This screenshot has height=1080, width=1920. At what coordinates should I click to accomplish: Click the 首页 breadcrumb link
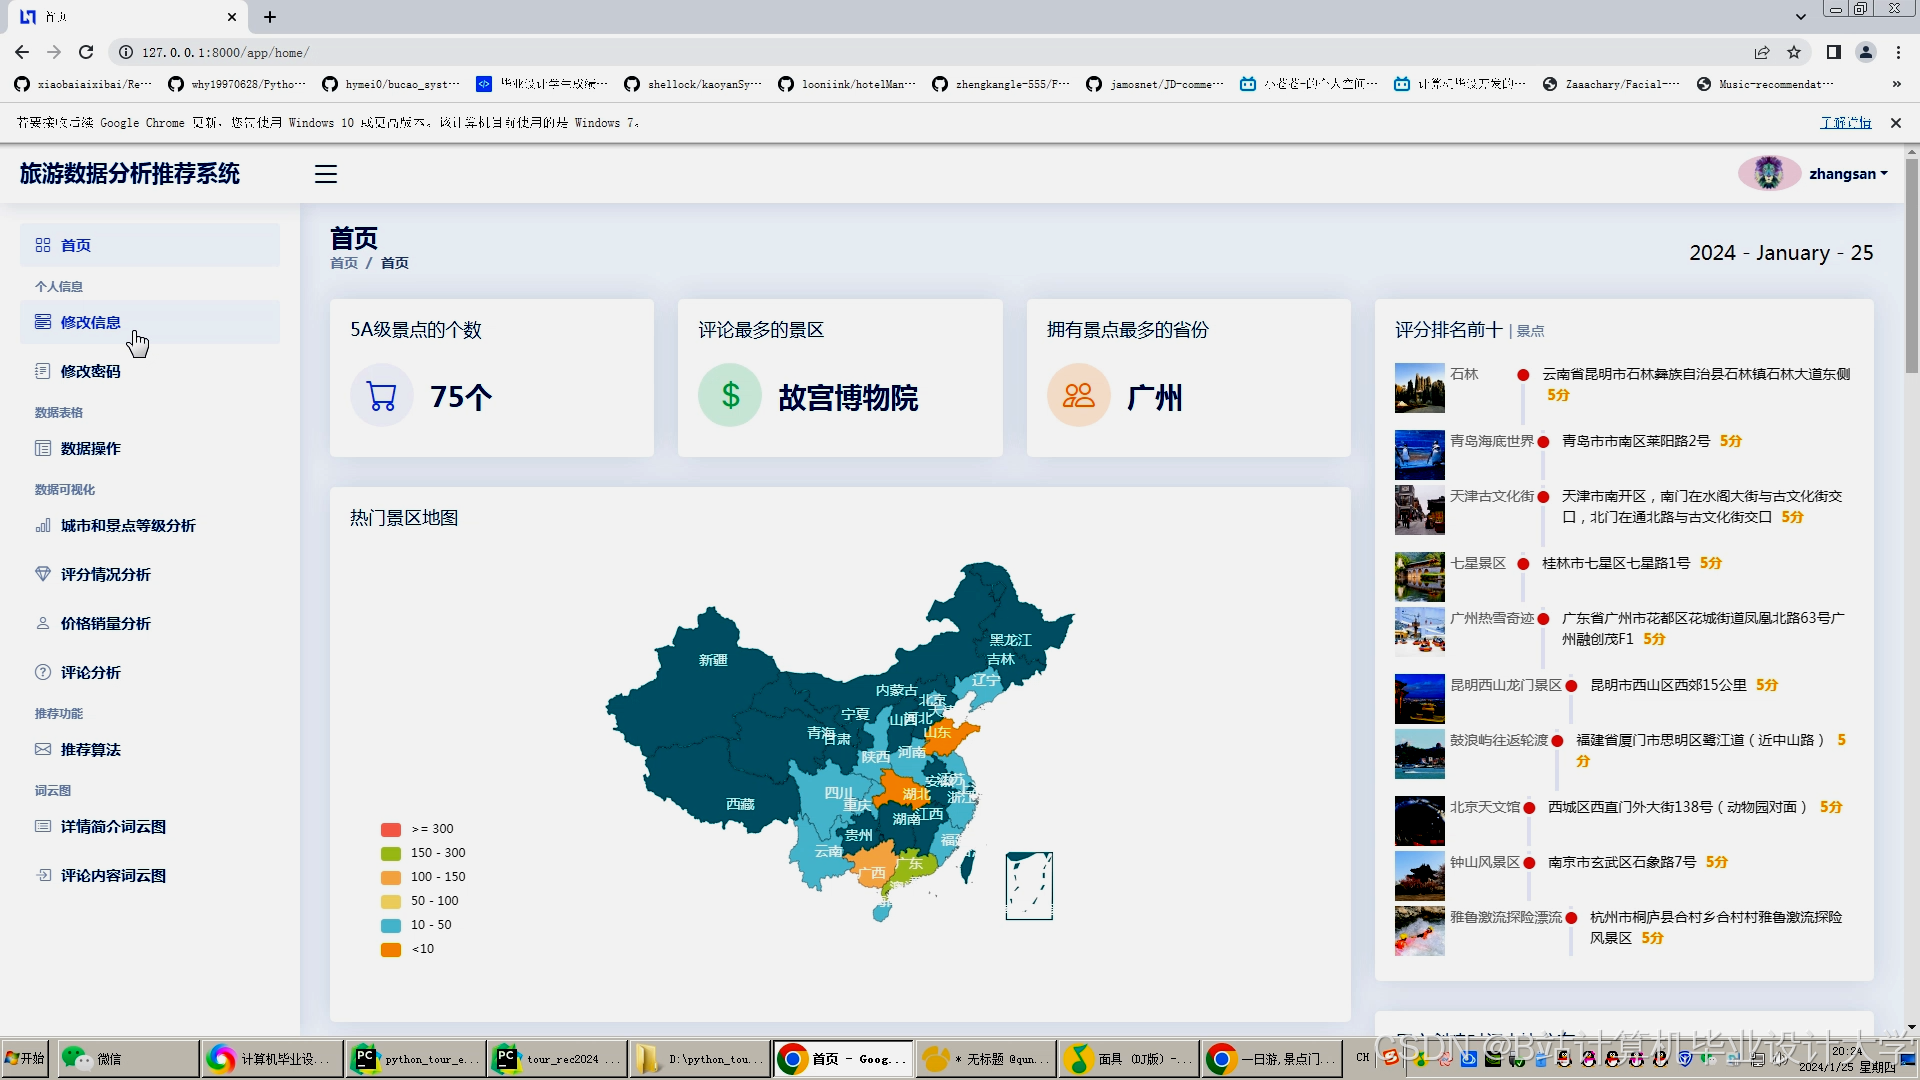coord(344,263)
